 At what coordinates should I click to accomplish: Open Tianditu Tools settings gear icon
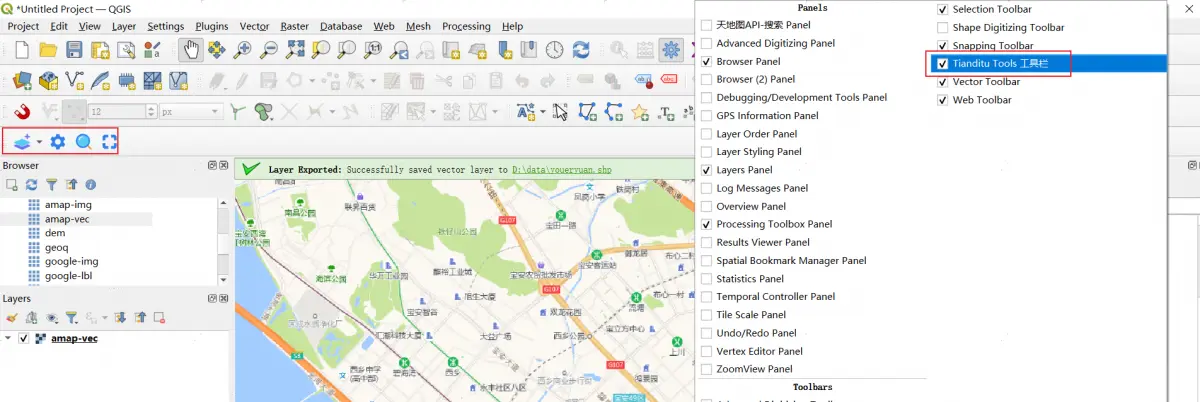coord(58,142)
